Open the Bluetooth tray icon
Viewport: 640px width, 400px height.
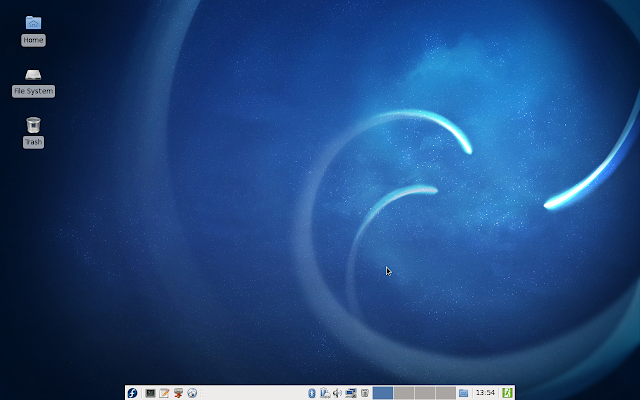311,393
